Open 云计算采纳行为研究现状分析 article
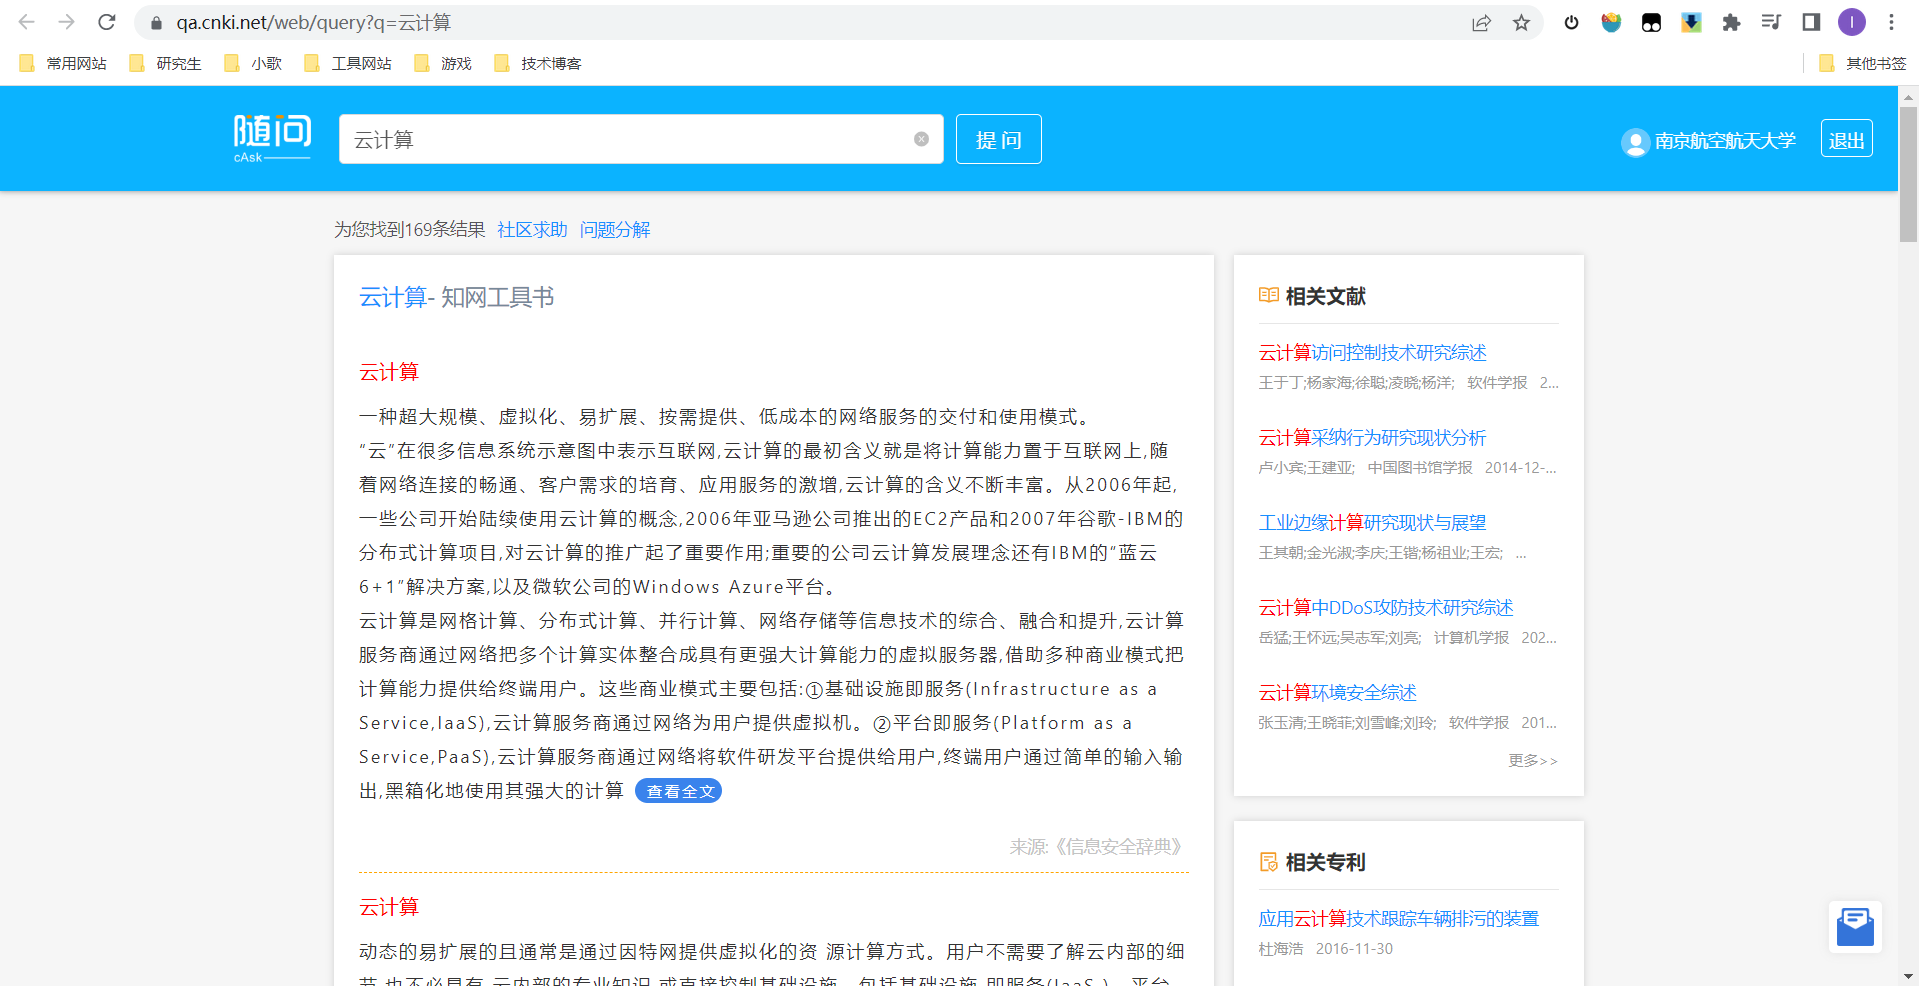The image size is (1919, 986). point(1372,437)
